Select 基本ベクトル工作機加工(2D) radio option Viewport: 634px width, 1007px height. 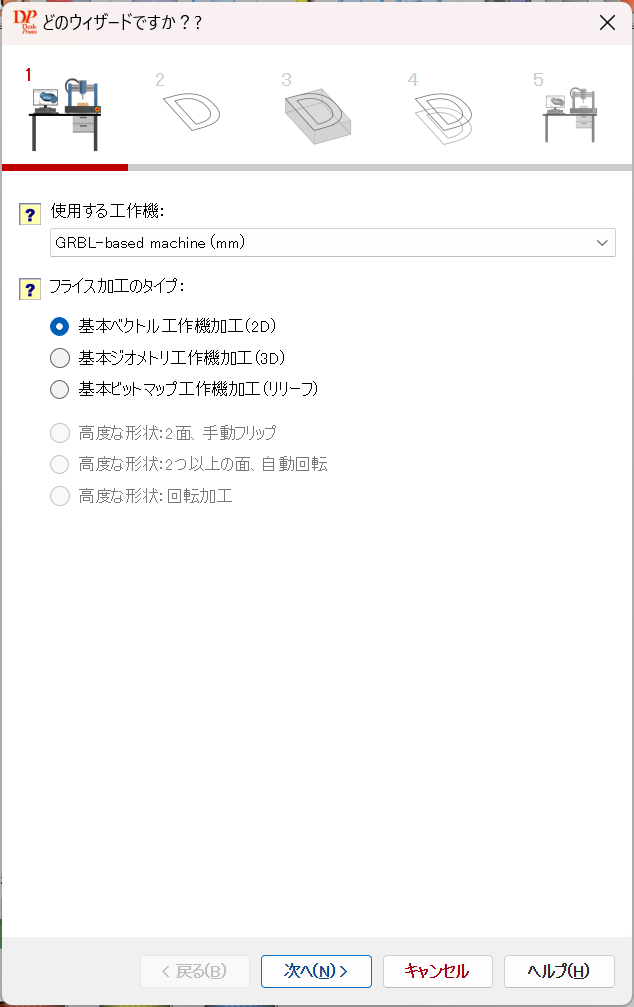coord(60,326)
